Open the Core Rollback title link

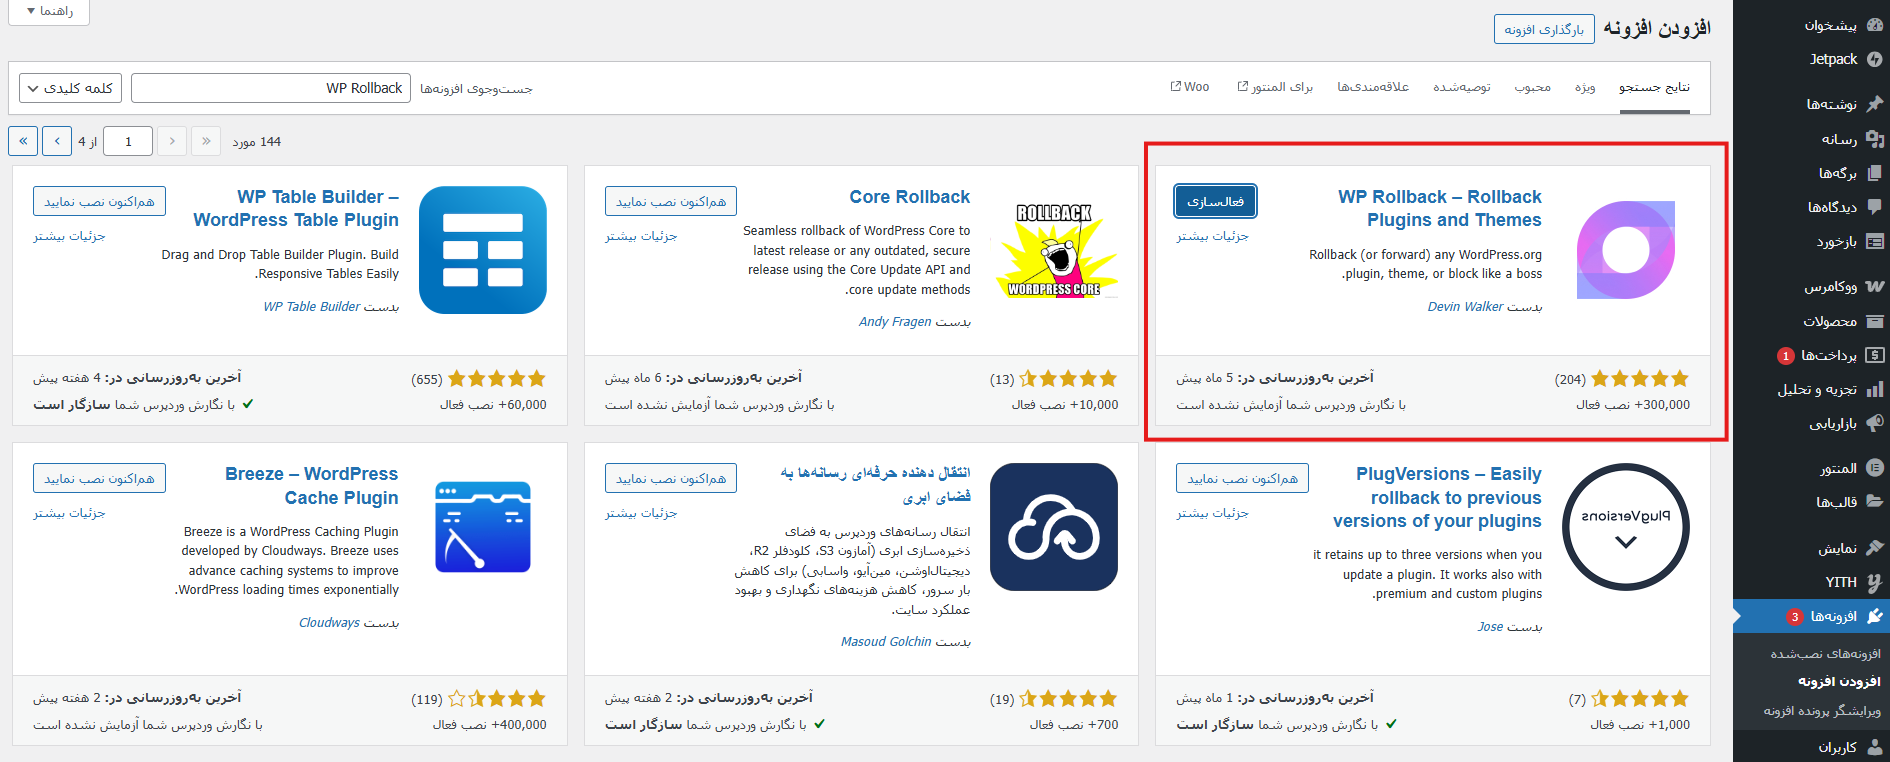pos(910,197)
